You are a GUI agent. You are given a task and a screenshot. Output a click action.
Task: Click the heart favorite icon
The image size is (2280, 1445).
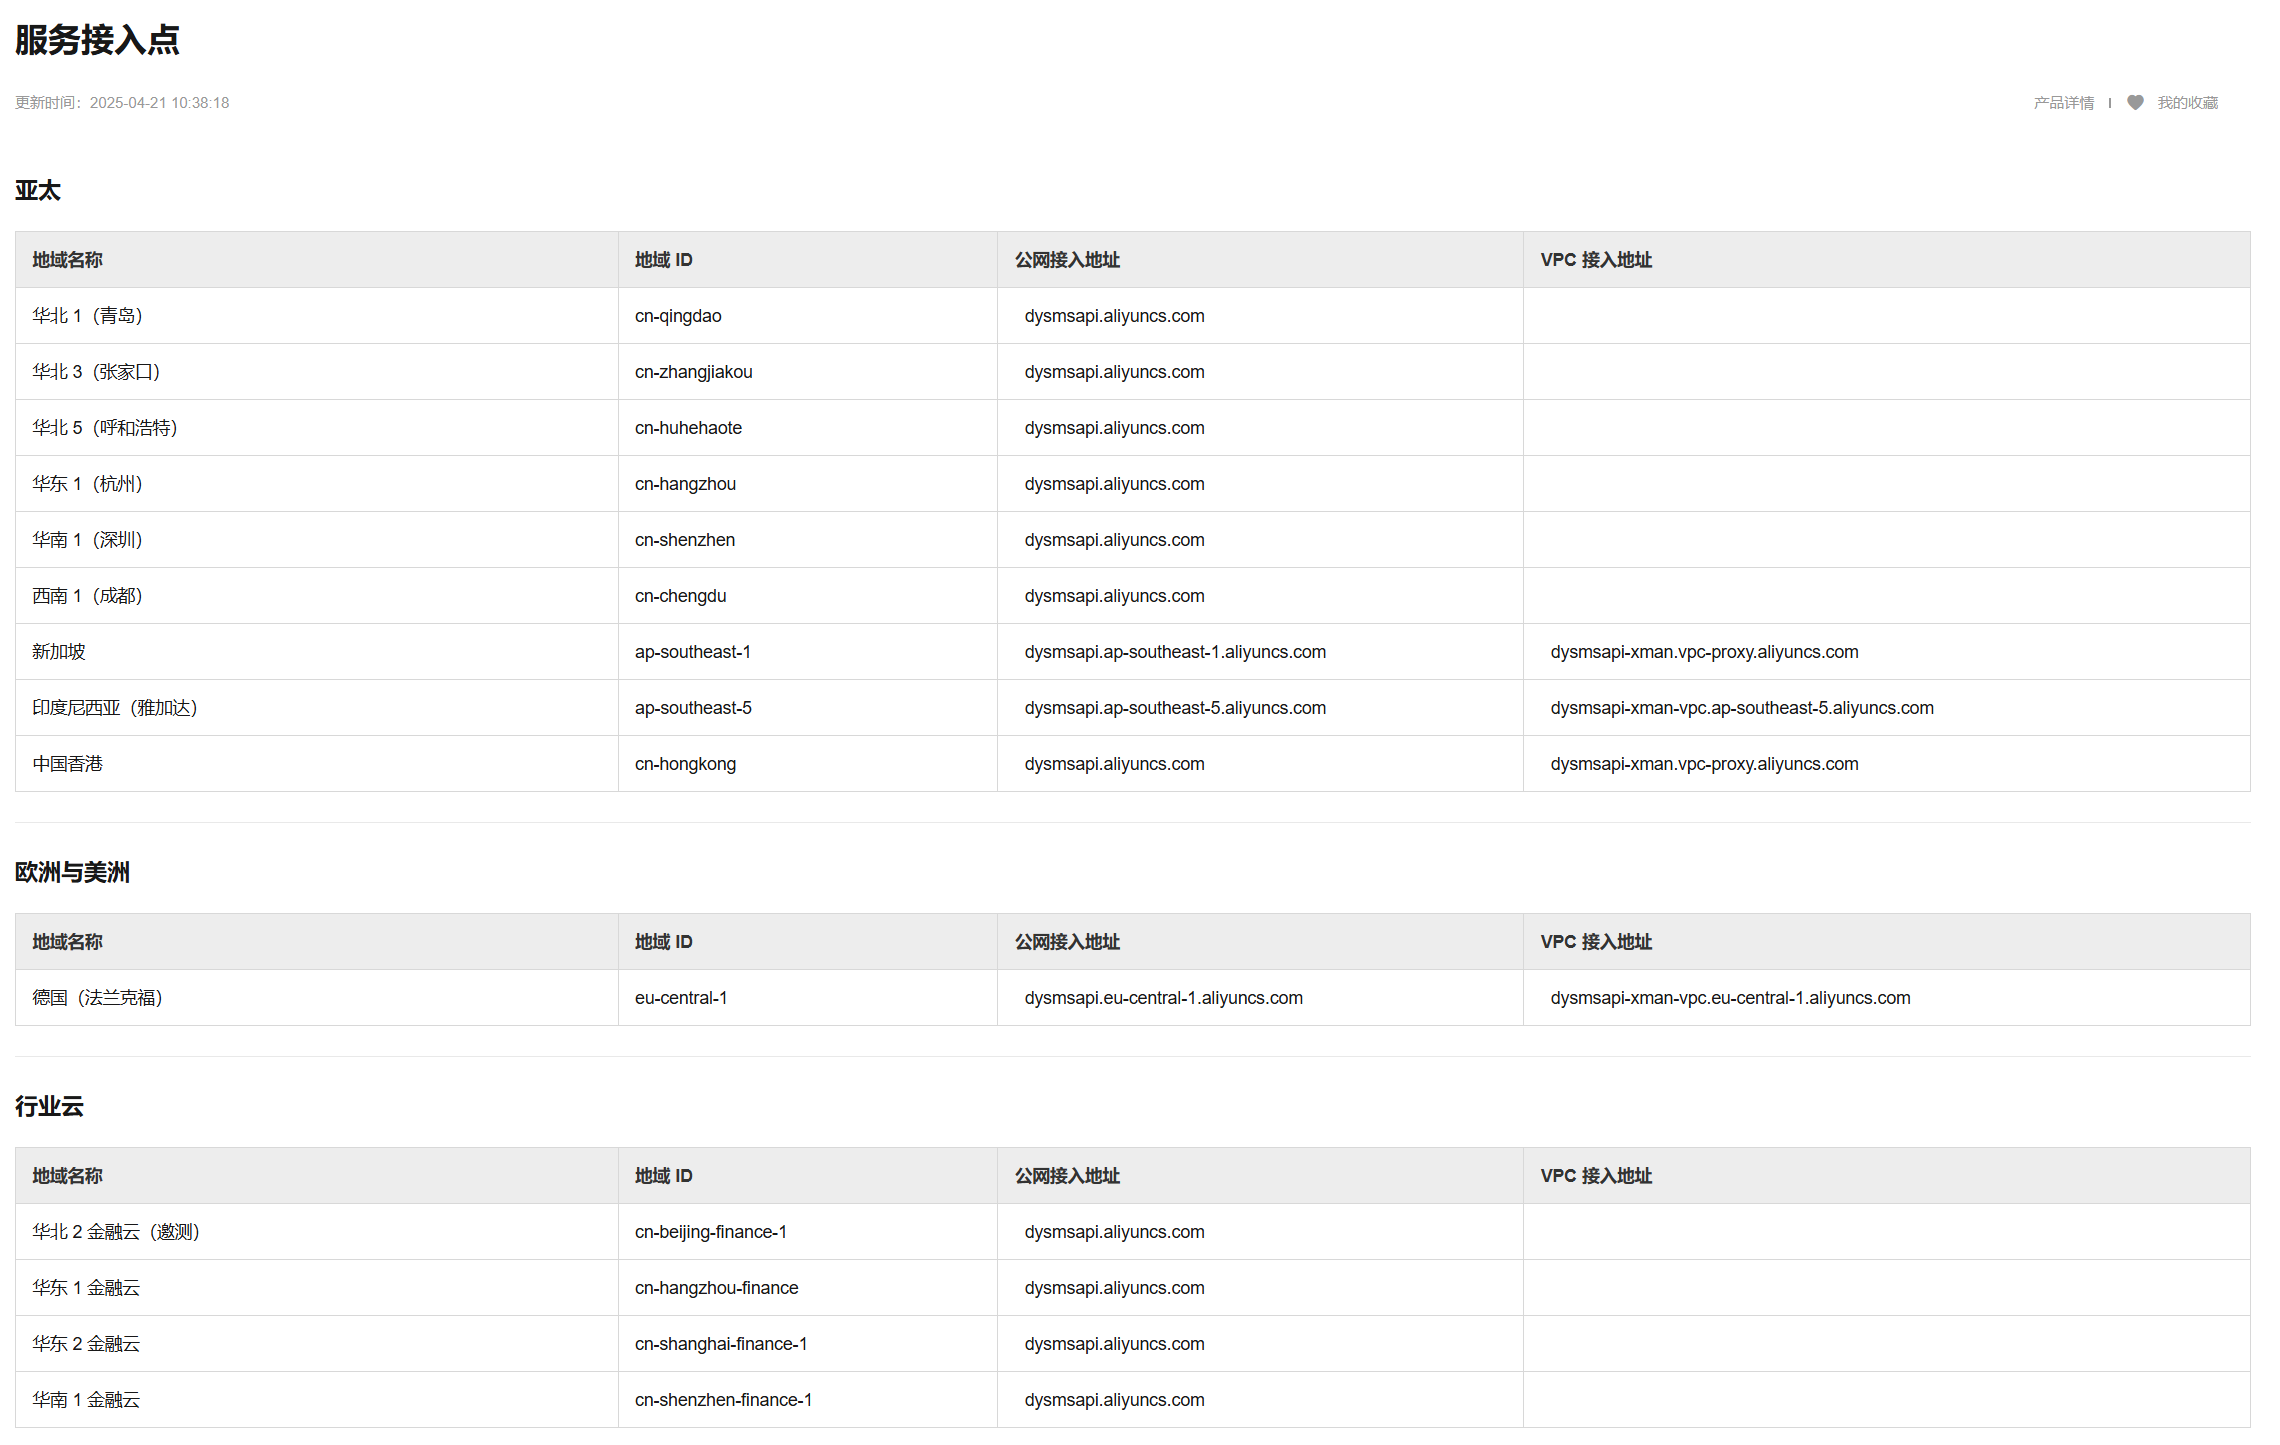click(2135, 103)
